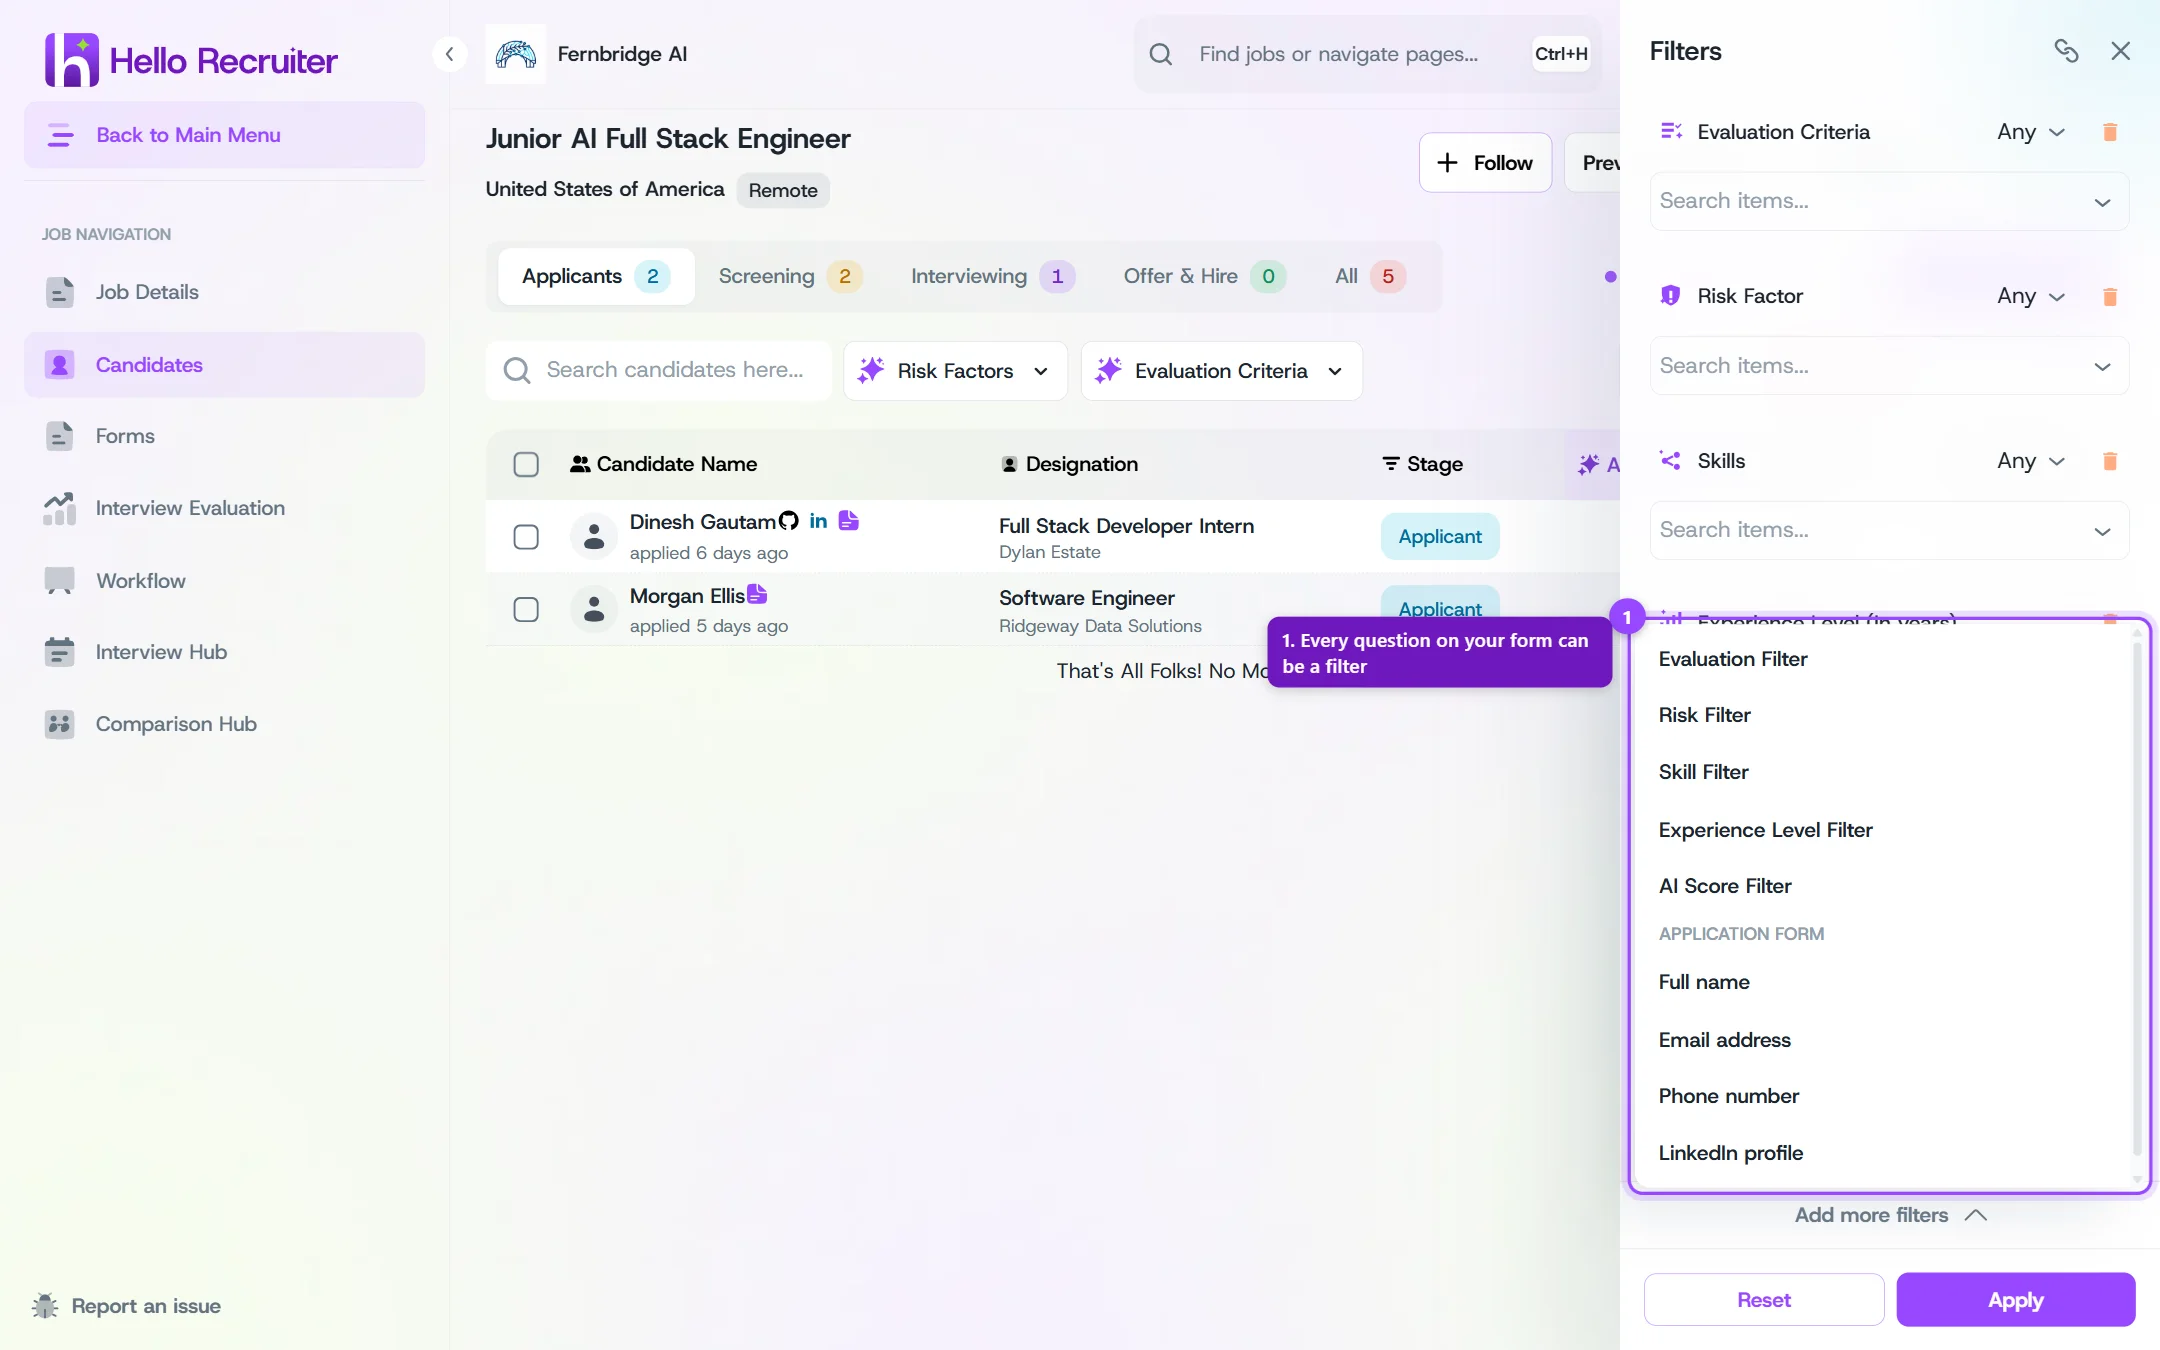Switch to the Screening tab
This screenshot has width=2160, height=1350.
(x=790, y=276)
